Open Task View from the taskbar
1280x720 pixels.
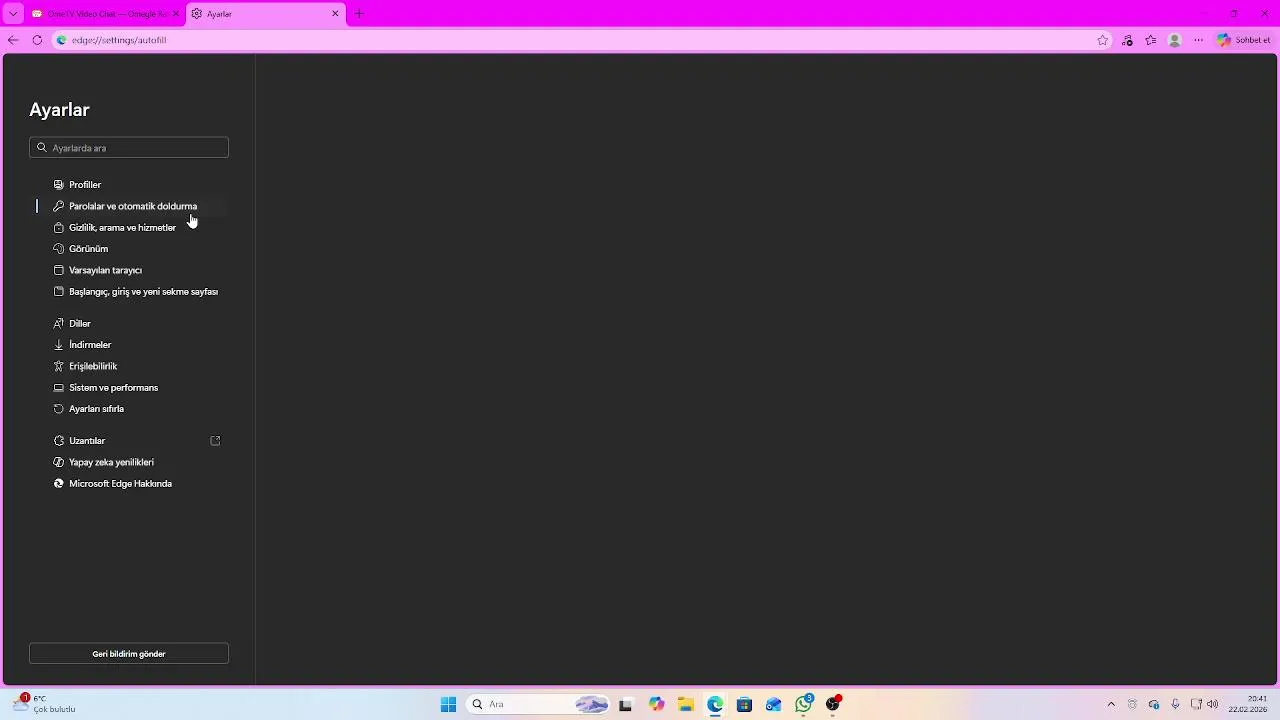[x=626, y=705]
